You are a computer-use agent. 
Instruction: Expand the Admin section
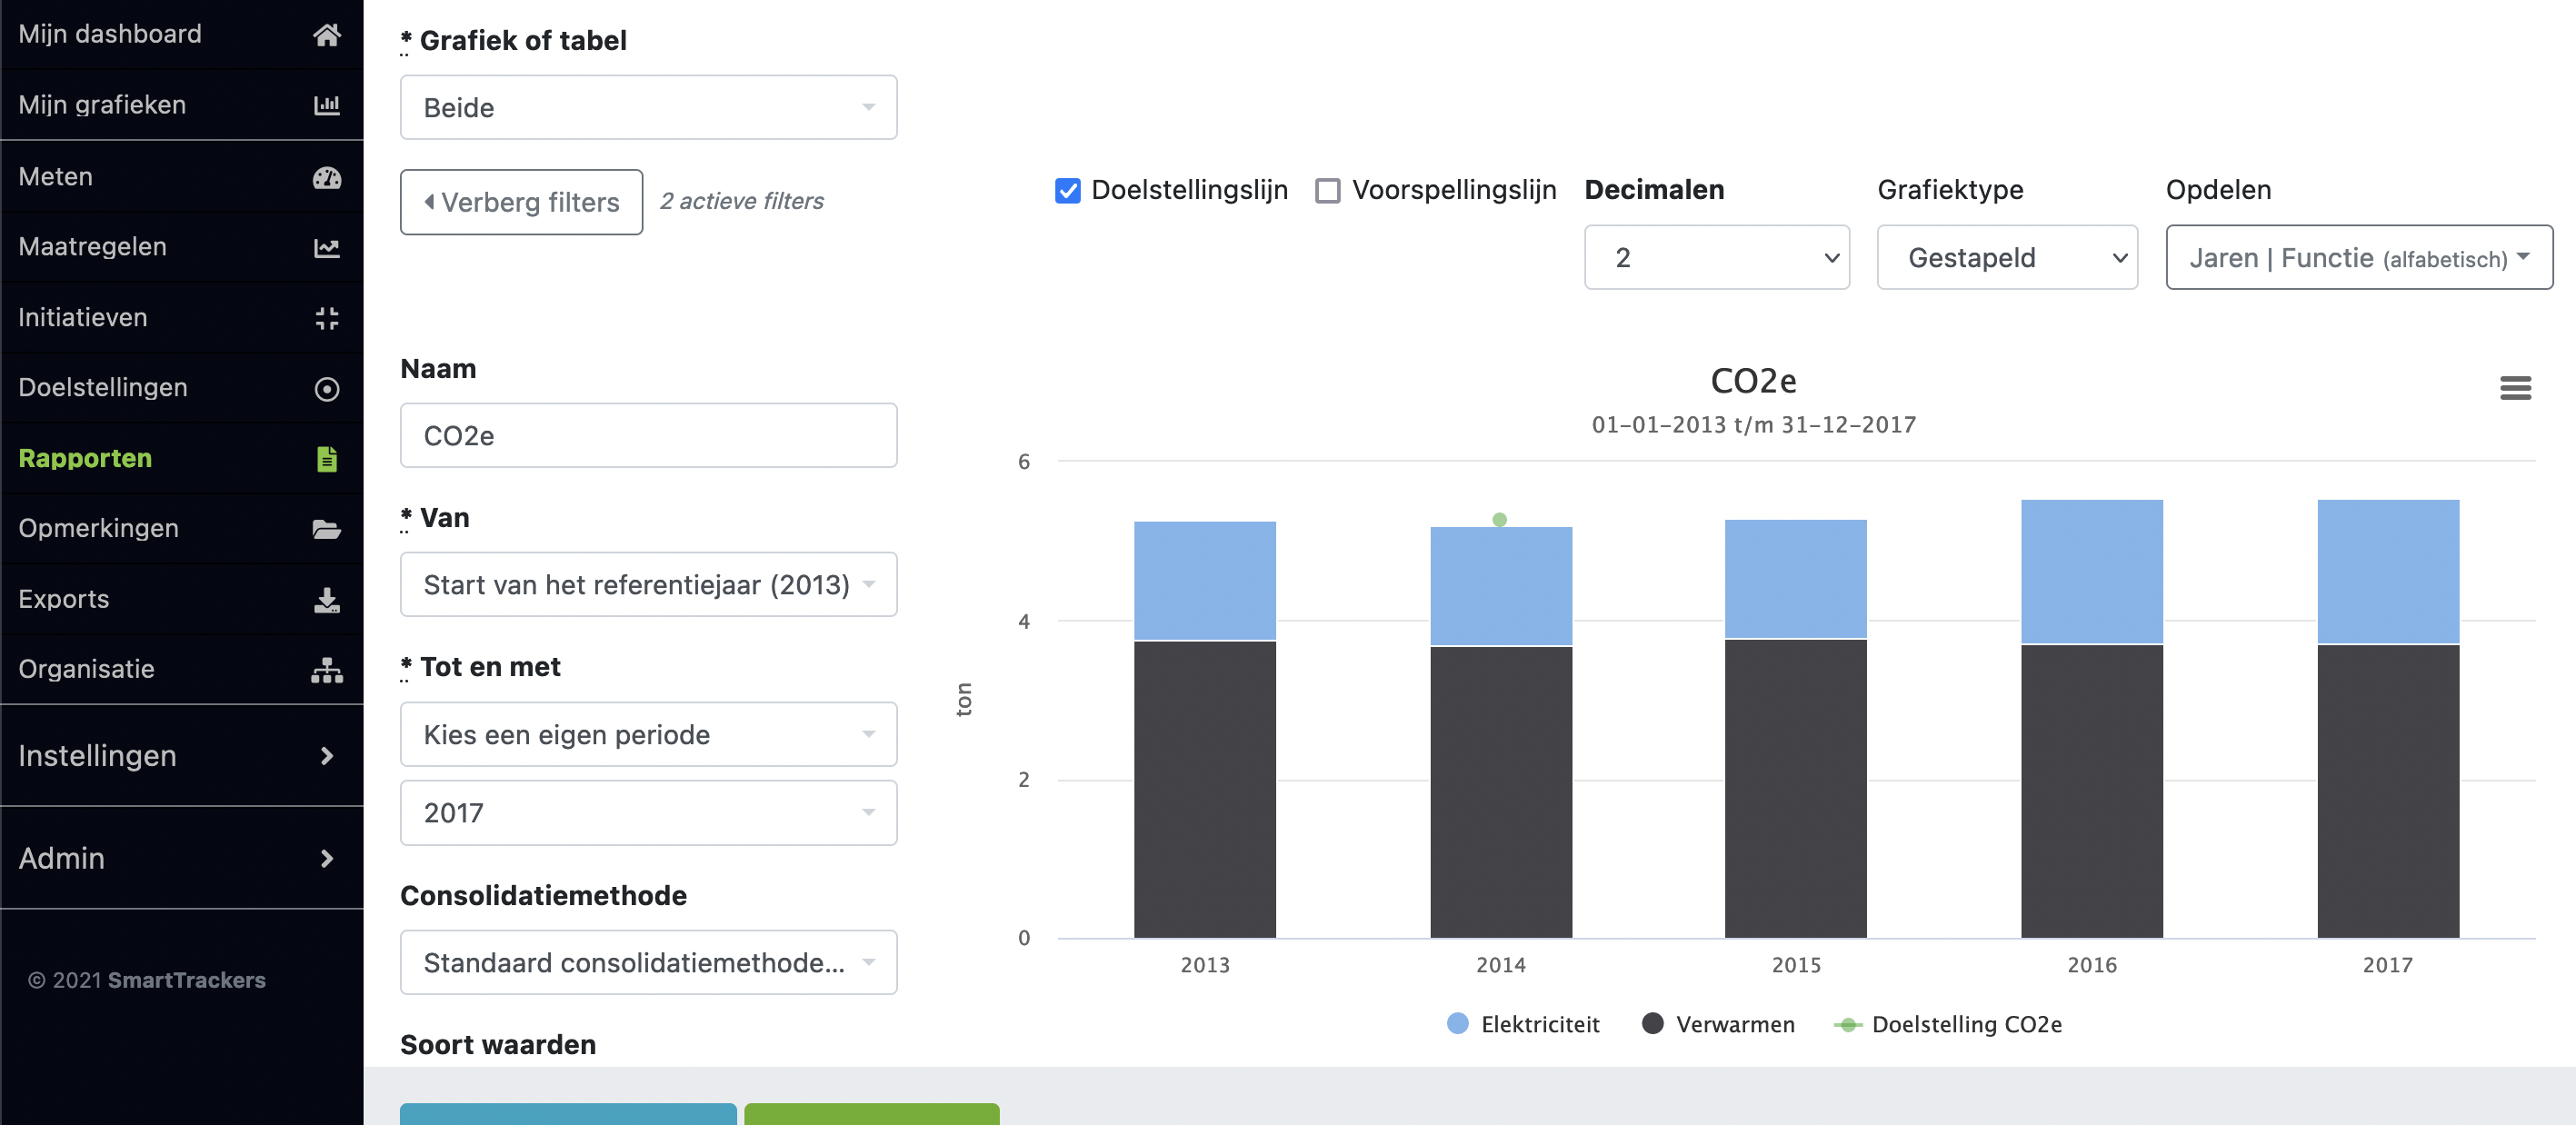coord(182,858)
